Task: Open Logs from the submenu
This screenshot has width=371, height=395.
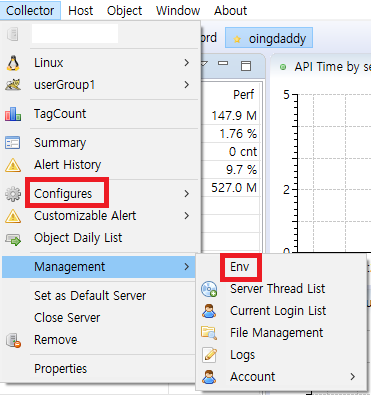Action: [281, 355]
